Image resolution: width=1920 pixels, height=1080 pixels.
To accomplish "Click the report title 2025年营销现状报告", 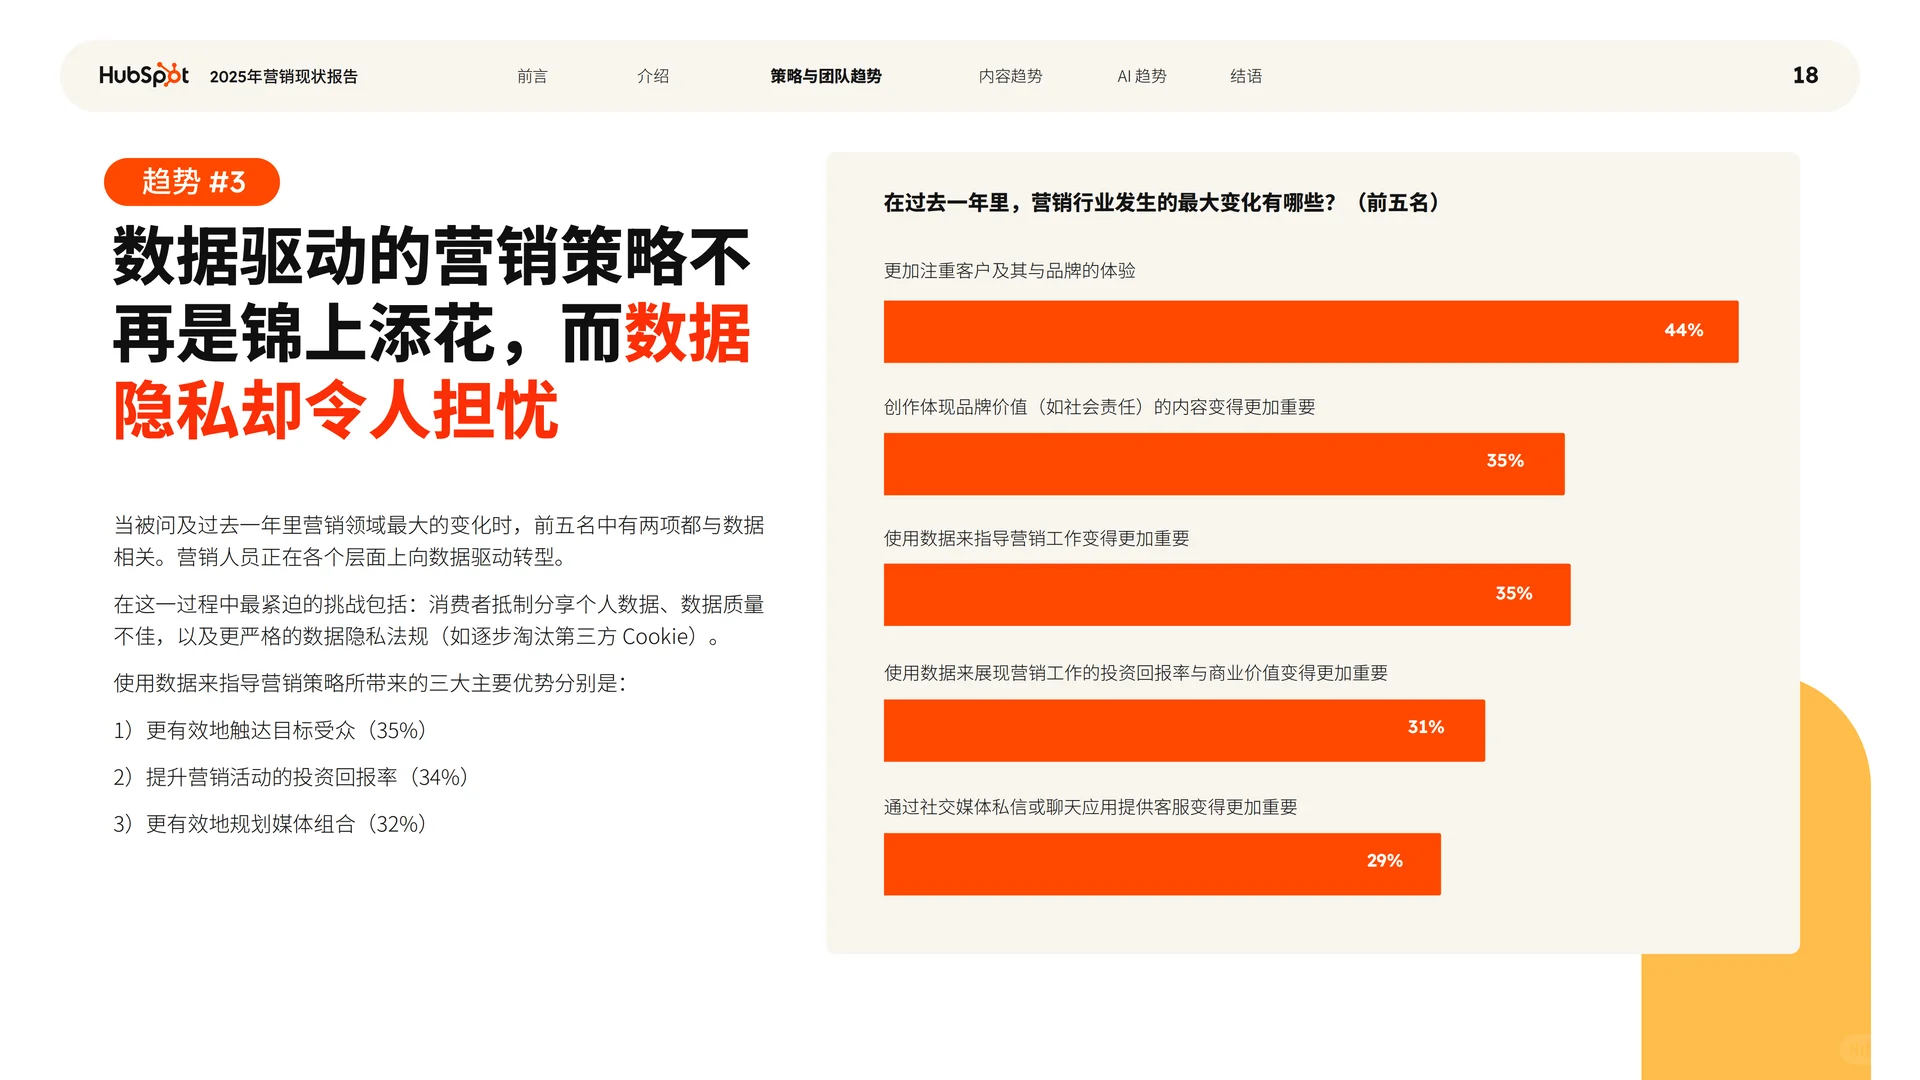I will (x=285, y=76).
